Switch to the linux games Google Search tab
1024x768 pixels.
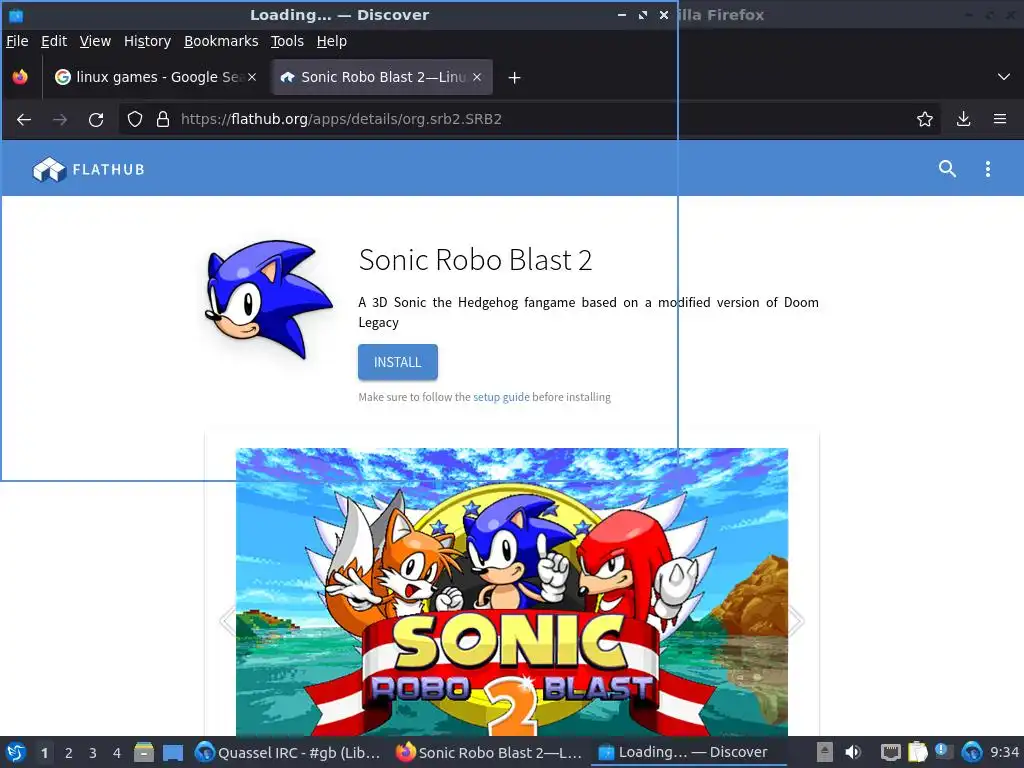[156, 77]
